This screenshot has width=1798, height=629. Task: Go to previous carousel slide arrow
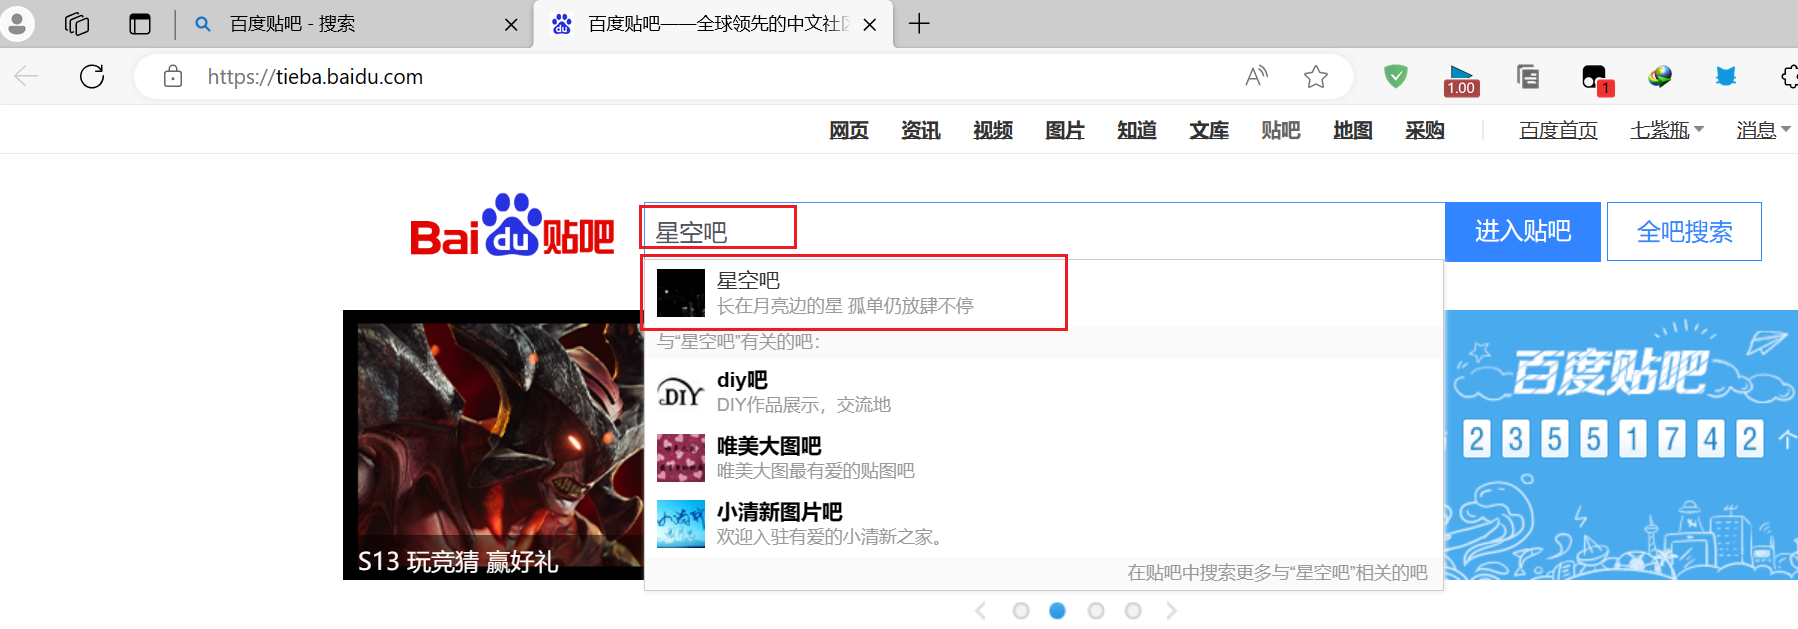(981, 610)
